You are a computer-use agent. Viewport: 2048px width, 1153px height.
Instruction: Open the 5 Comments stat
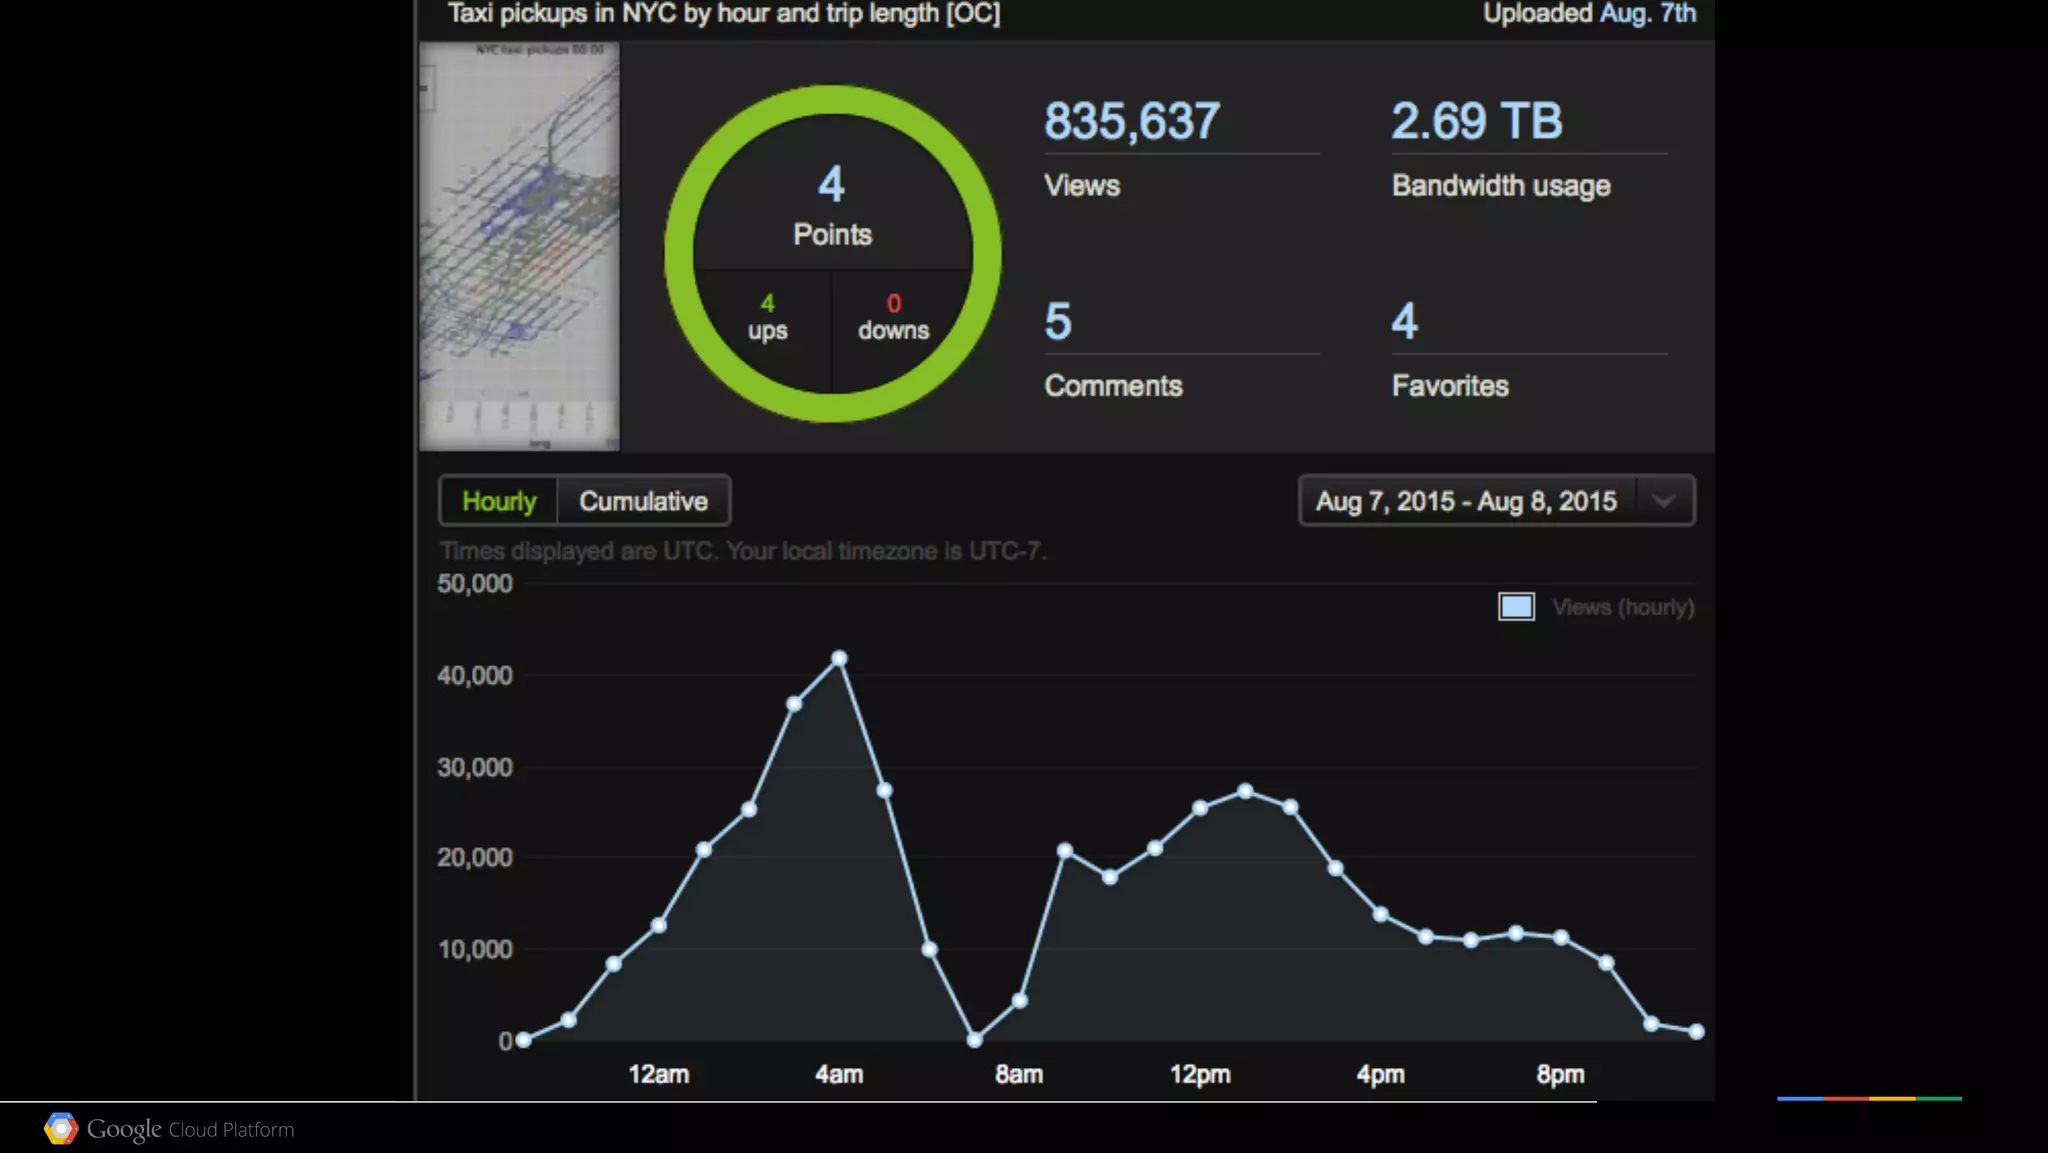point(1059,322)
